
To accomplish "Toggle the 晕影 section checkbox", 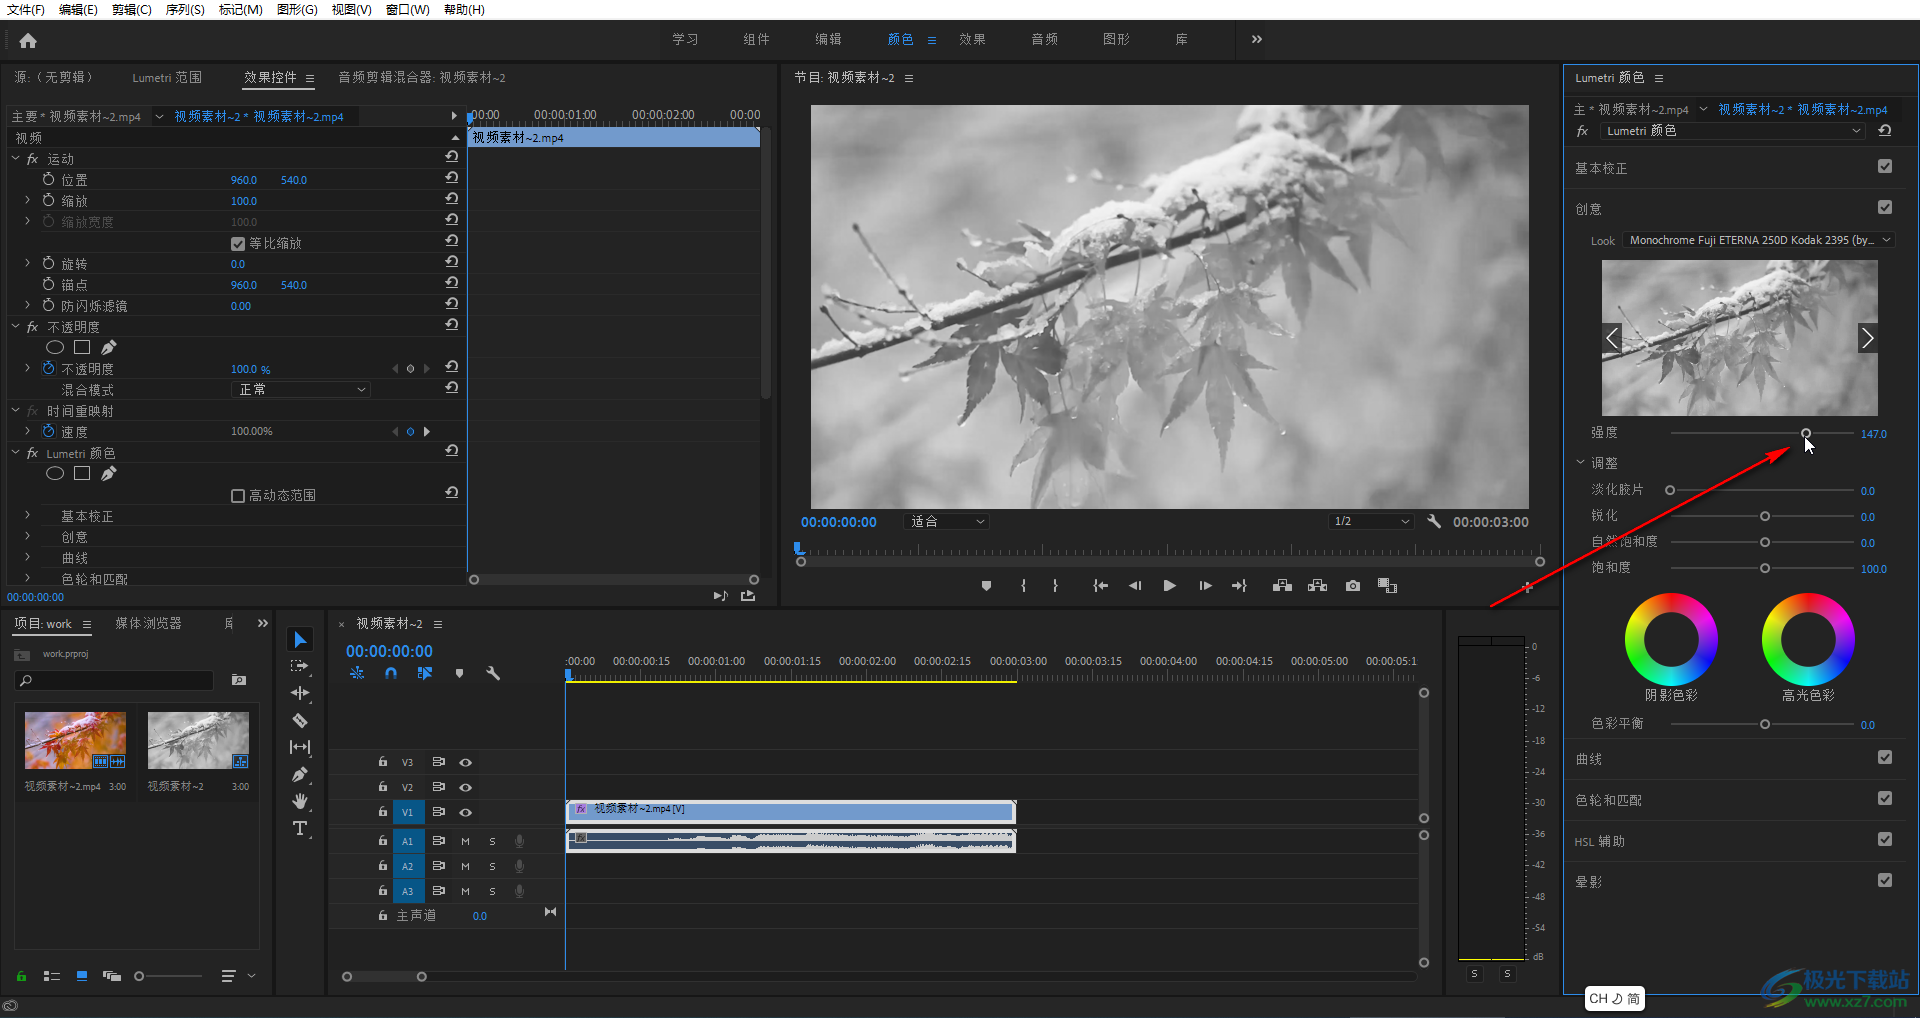I will click(1885, 880).
